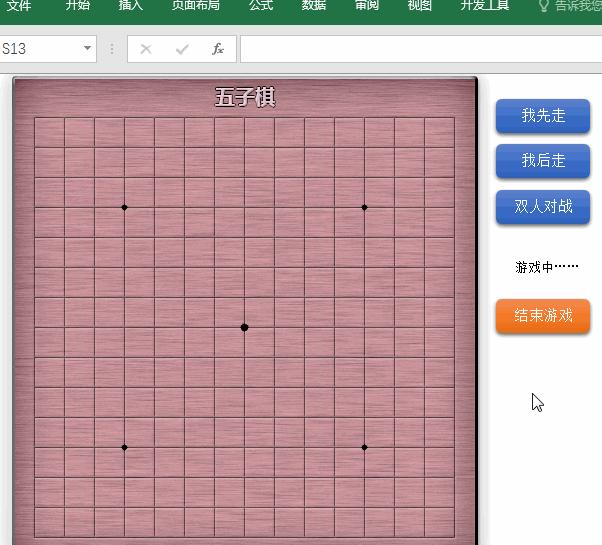Click the top-left star point on board
This screenshot has height=545, width=602.
tap(124, 207)
